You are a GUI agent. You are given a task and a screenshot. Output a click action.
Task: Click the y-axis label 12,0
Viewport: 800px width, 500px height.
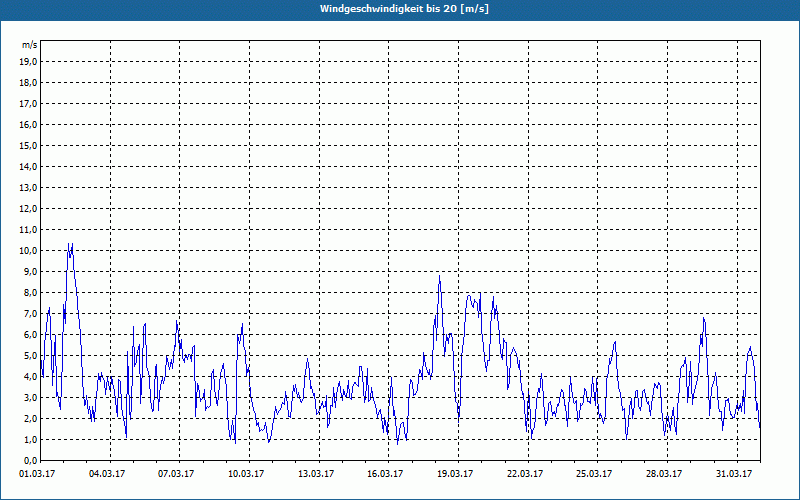pos(28,209)
